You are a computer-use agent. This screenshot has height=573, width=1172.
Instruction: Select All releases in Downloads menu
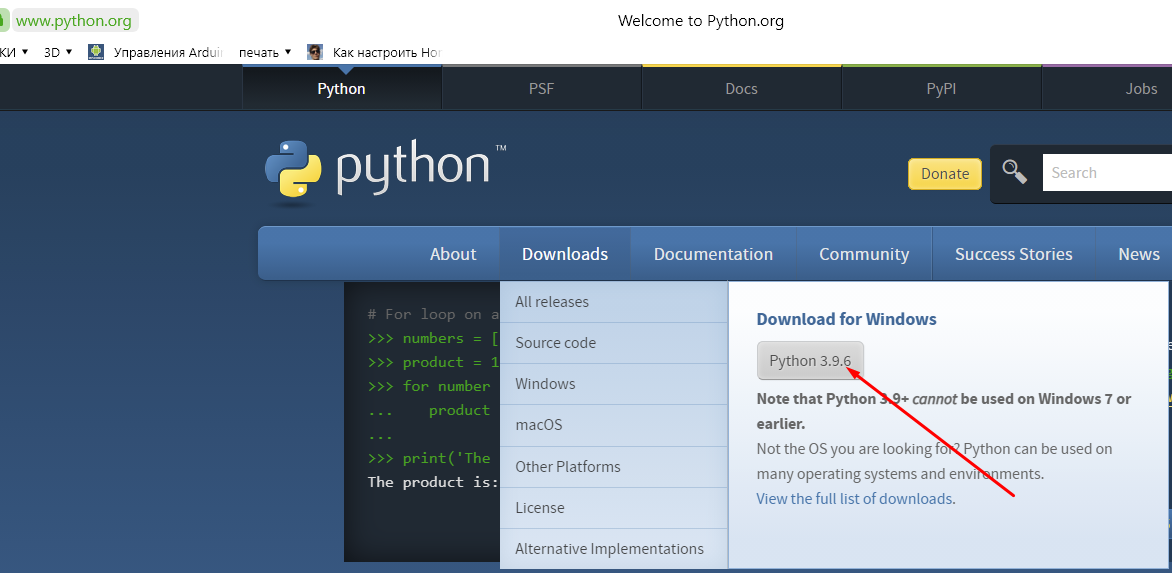click(614, 302)
